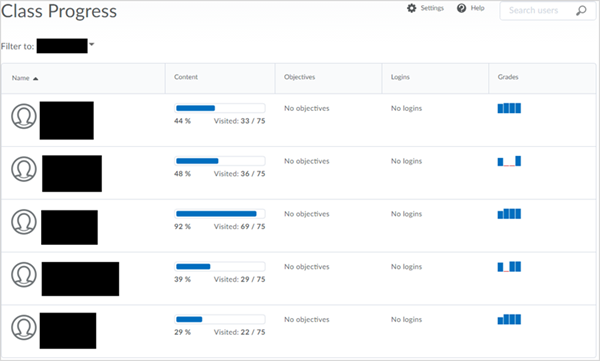
Task: Click the Help label link
Action: point(477,8)
